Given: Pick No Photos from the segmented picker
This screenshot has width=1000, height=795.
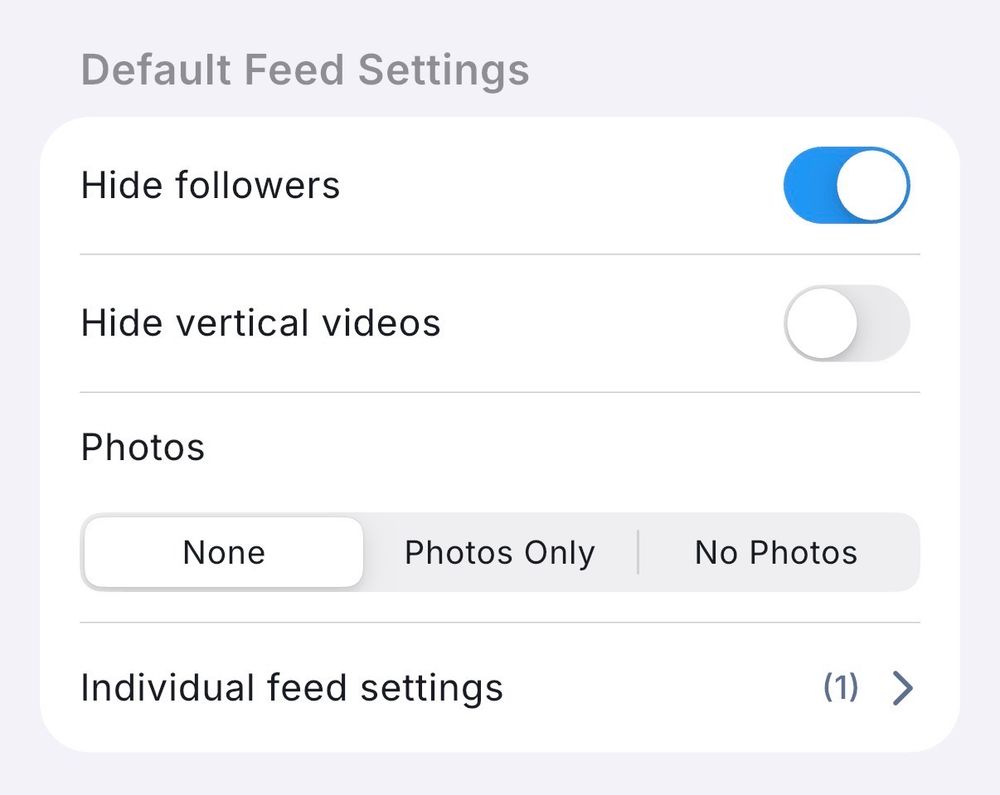Looking at the screenshot, I should point(775,552).
